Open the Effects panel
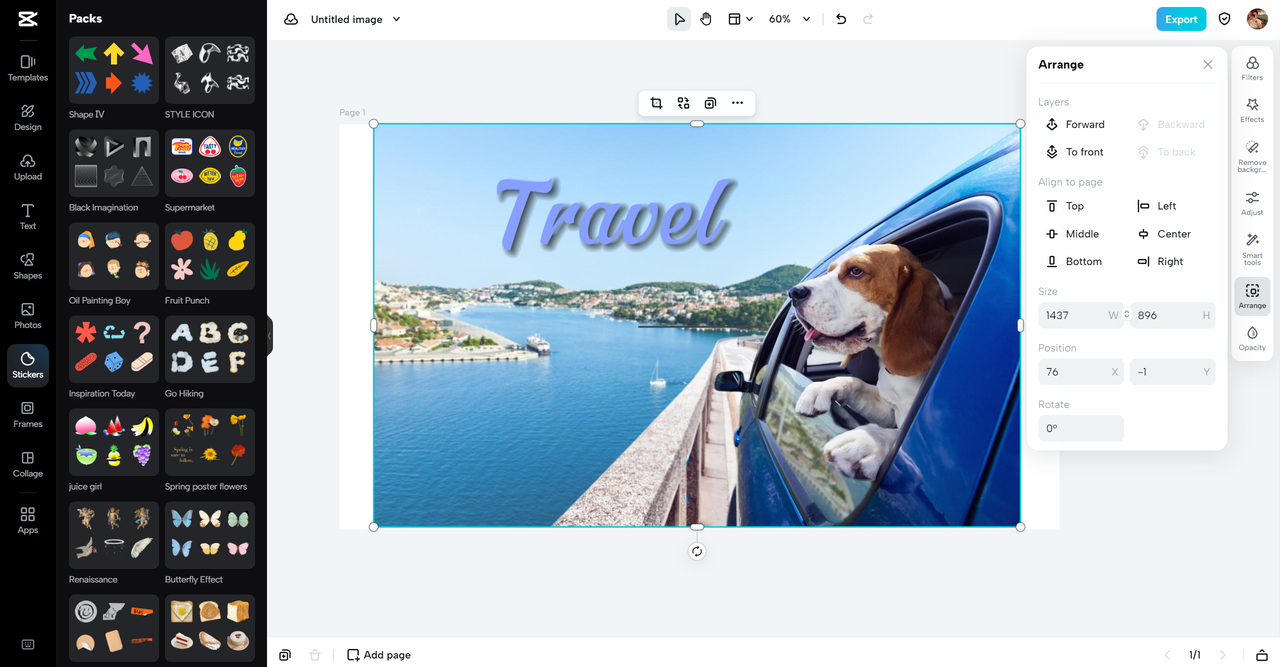The height and width of the screenshot is (667, 1280). (x=1251, y=110)
